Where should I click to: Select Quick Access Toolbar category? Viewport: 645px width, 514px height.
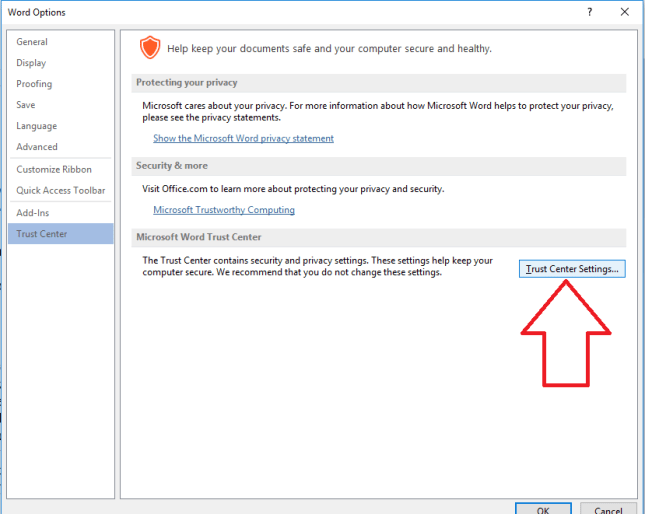(x=60, y=190)
